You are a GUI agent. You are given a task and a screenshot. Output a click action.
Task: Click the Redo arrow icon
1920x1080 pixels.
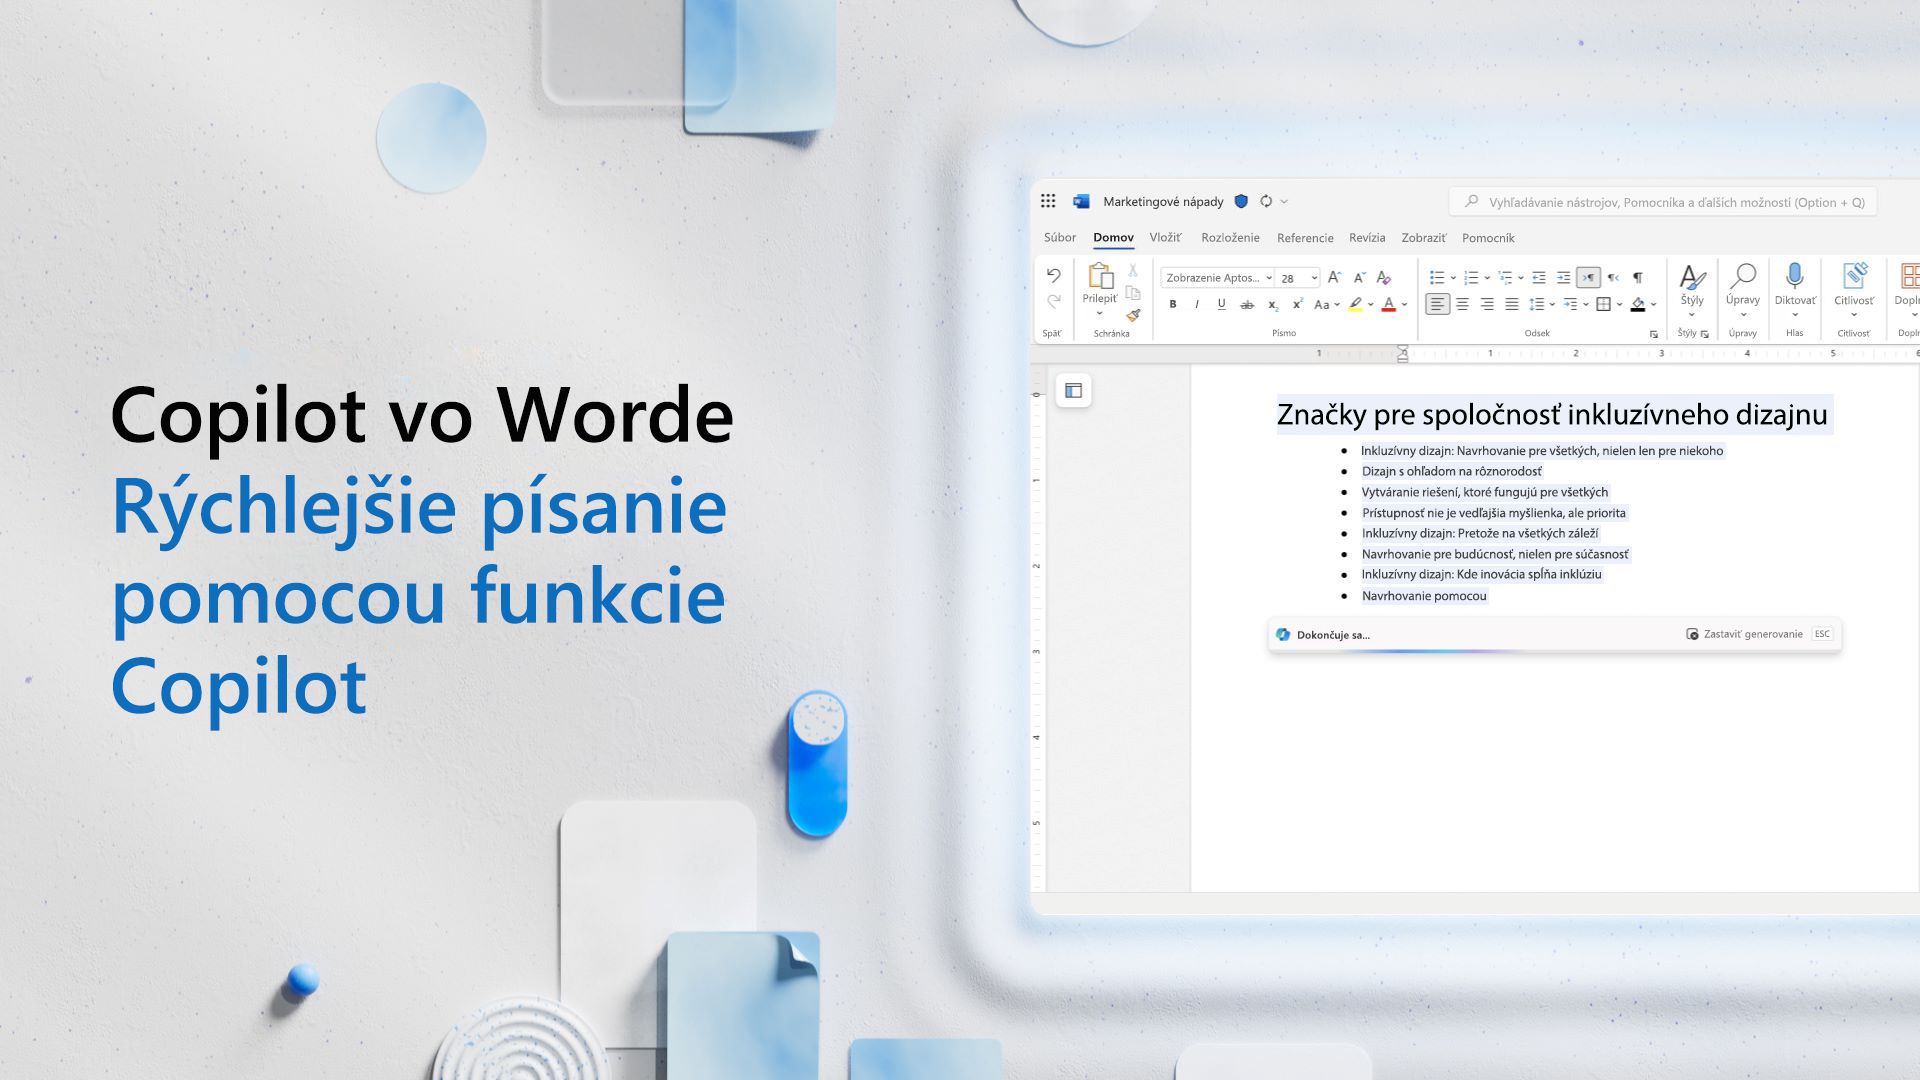point(1053,301)
